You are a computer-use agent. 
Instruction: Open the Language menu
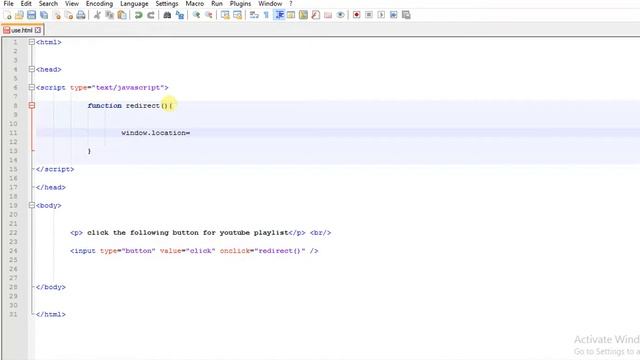(x=134, y=4)
